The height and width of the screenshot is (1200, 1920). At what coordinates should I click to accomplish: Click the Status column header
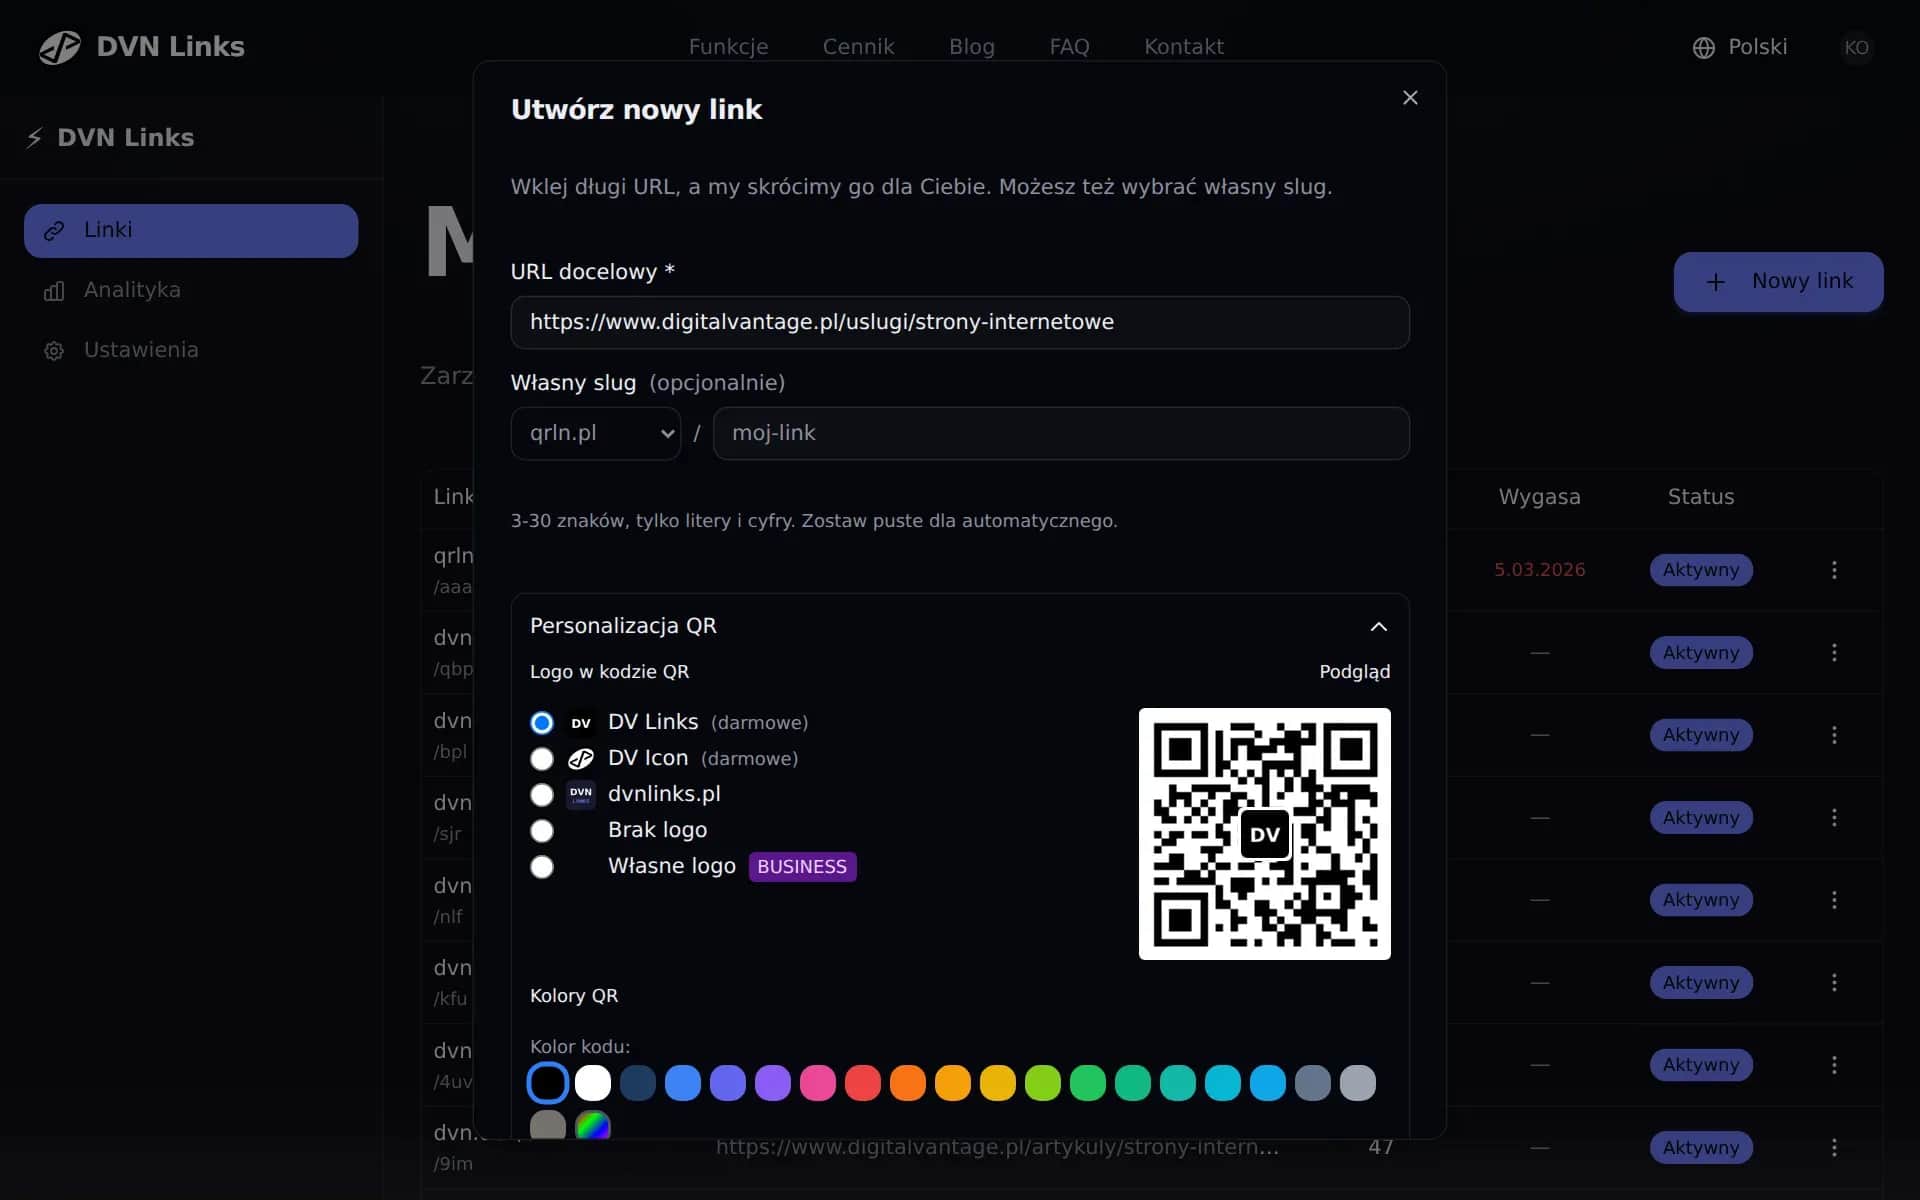click(x=1701, y=497)
